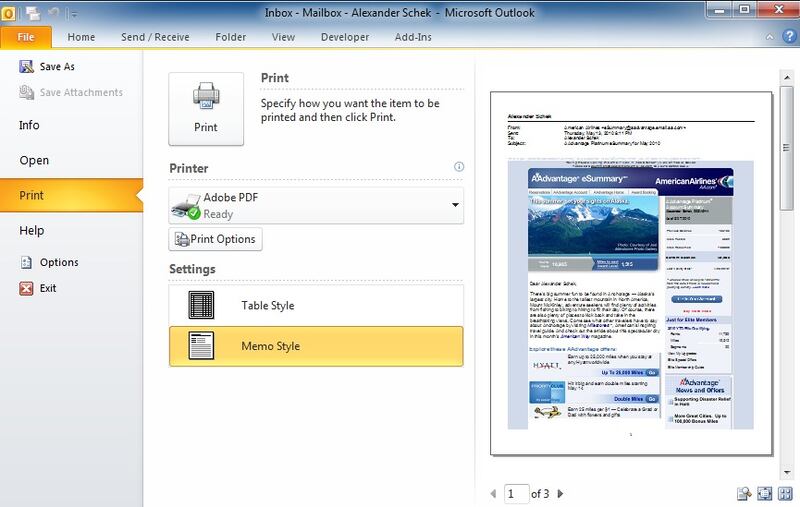Click the Actual Size zoom icon below preview
800x507 pixels.
[744, 493]
